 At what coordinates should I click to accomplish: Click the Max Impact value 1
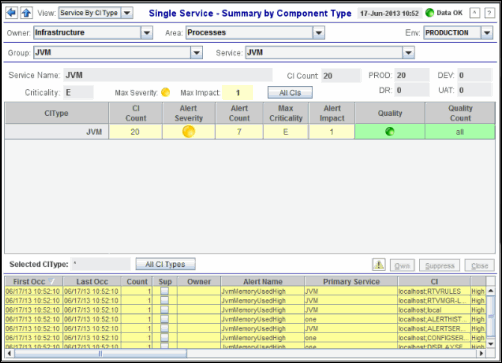pos(237,92)
